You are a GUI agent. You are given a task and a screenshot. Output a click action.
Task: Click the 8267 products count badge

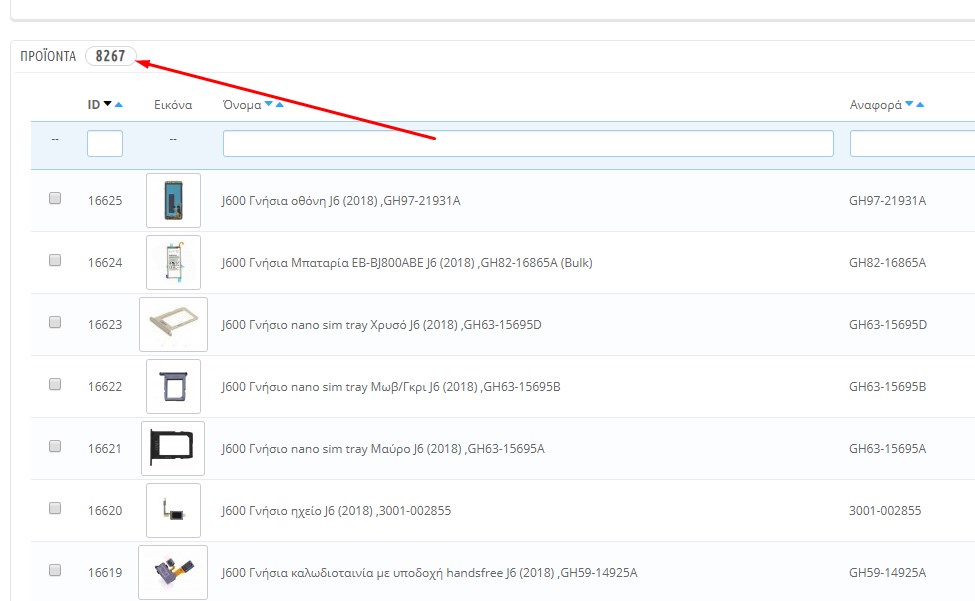click(x=110, y=56)
